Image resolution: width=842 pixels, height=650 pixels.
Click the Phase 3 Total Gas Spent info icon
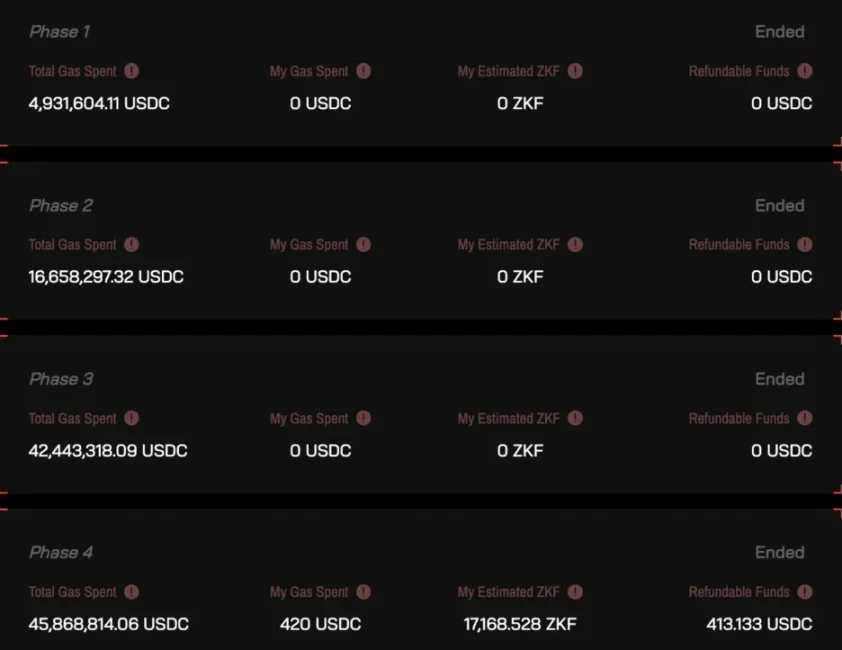pos(132,418)
